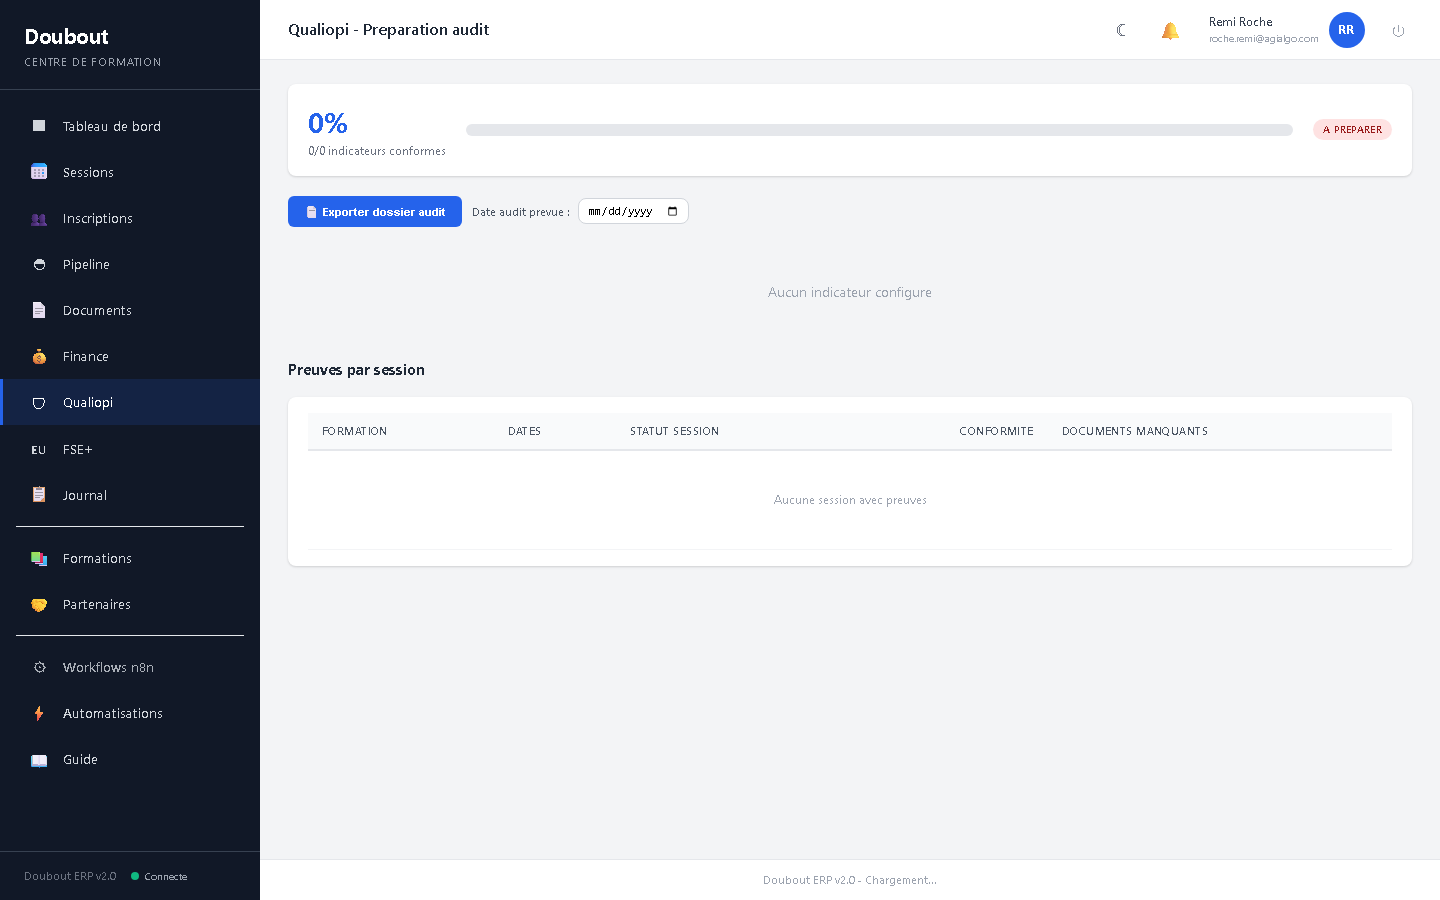Screen dimensions: 1440x900
Task: Click the RR user avatar
Action: click(1346, 30)
